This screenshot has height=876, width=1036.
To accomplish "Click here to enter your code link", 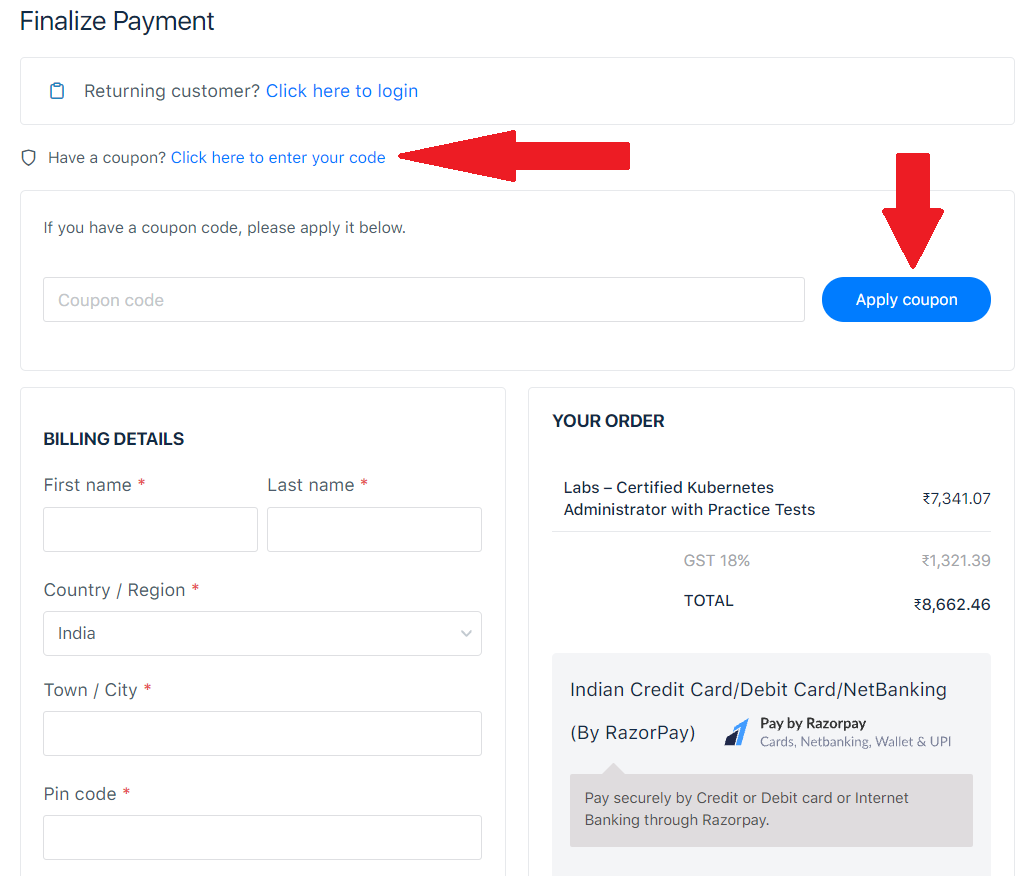I will 278,157.
